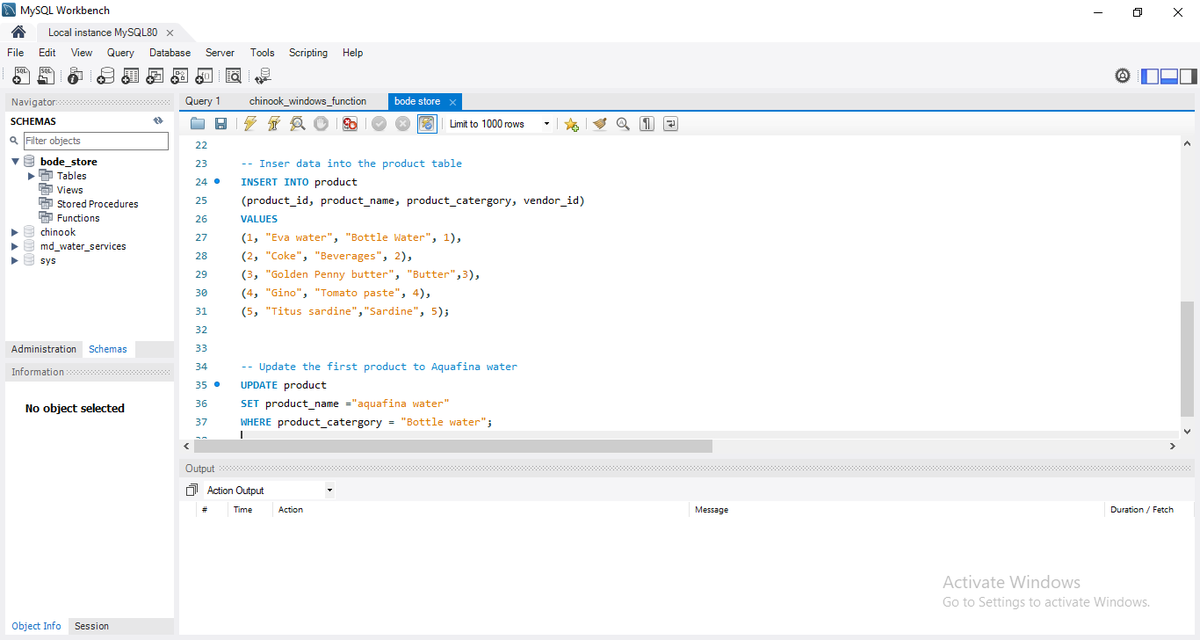Expand the md_water_services schema
Image resolution: width=1200 pixels, height=640 pixels.
[x=15, y=246]
